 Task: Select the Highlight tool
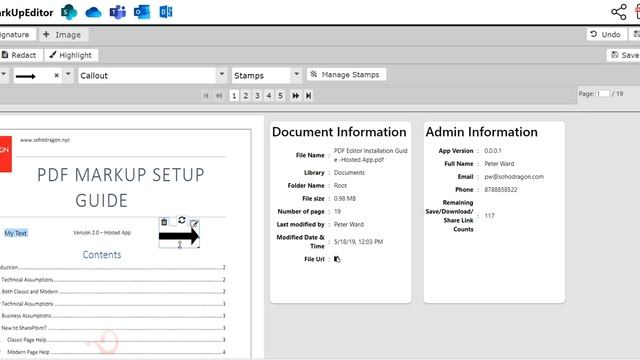pyautogui.click(x=71, y=55)
